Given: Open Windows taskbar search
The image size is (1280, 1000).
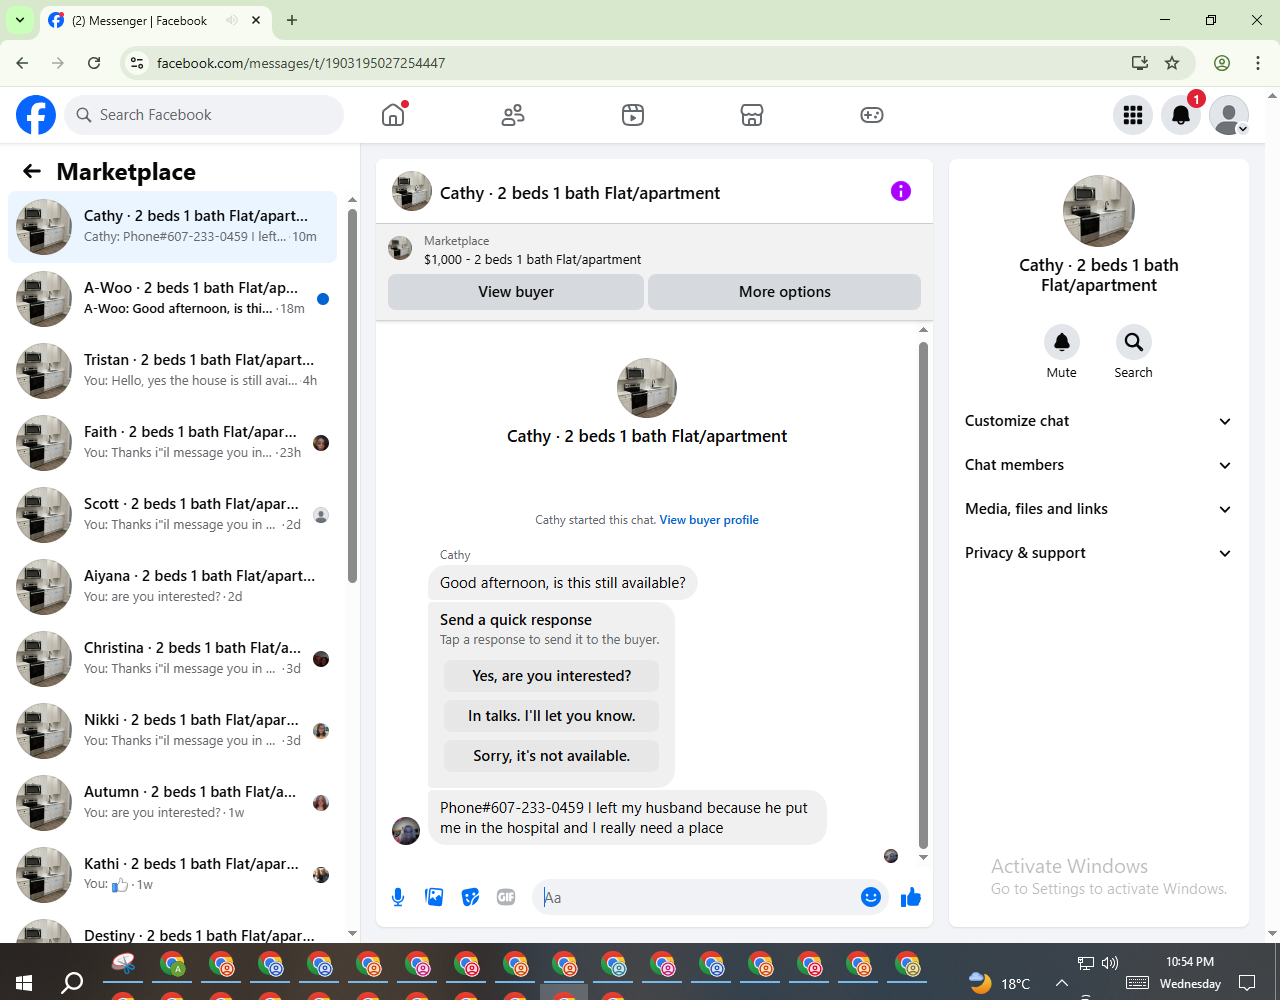Looking at the screenshot, I should tap(72, 983).
